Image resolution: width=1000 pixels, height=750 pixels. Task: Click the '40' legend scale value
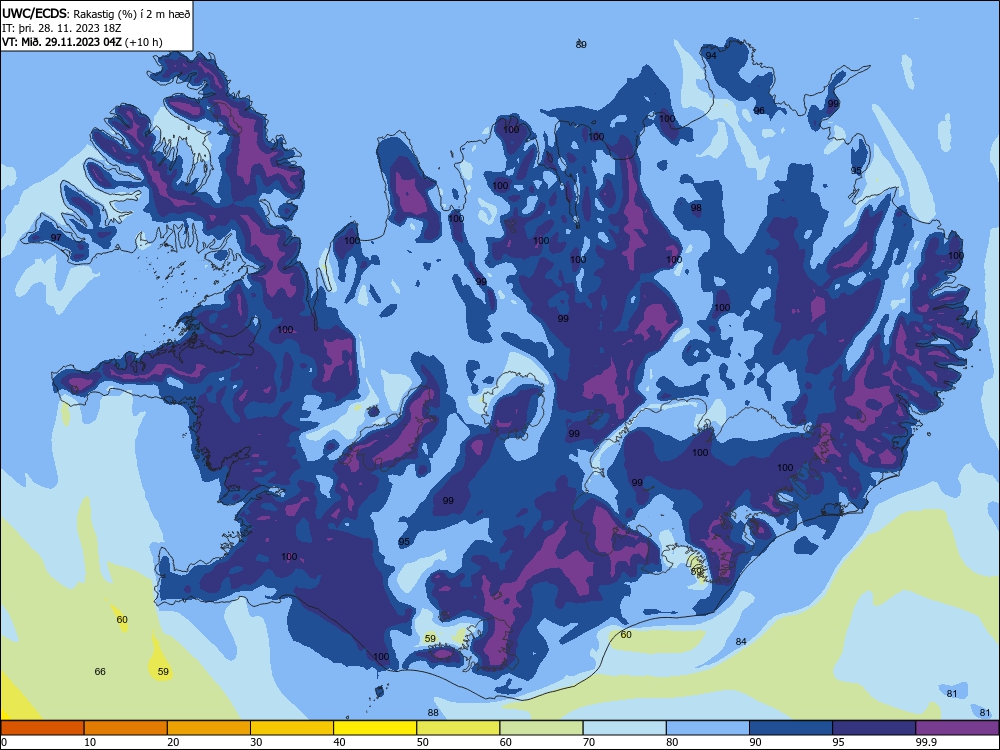pyautogui.click(x=339, y=742)
